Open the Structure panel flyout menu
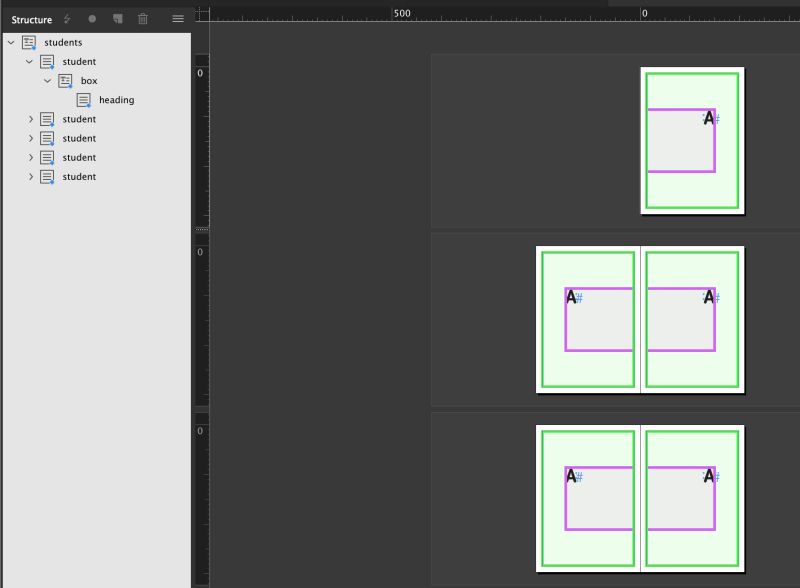Image resolution: width=800 pixels, height=588 pixels. coord(177,19)
